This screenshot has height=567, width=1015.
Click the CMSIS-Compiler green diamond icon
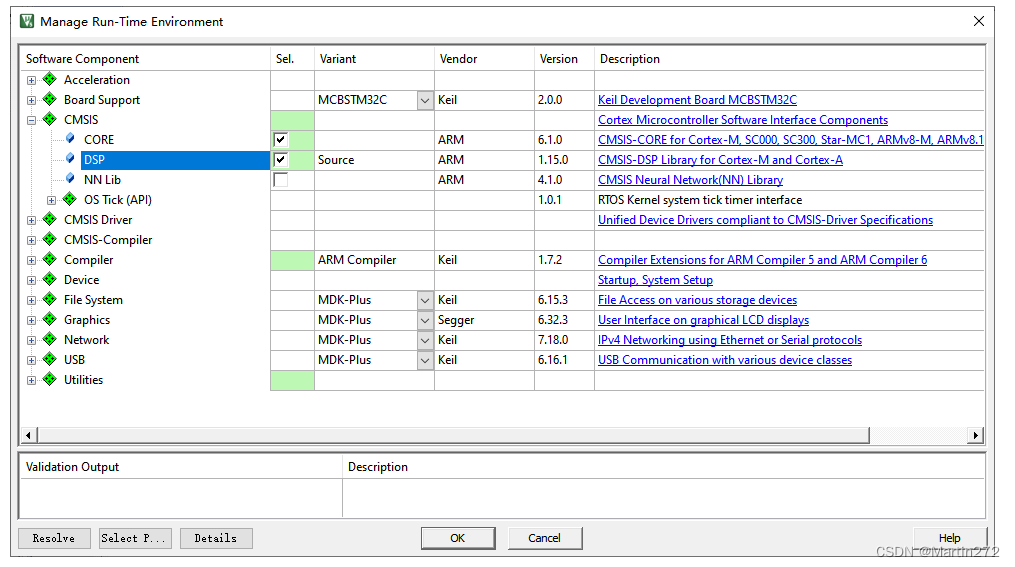coord(50,239)
